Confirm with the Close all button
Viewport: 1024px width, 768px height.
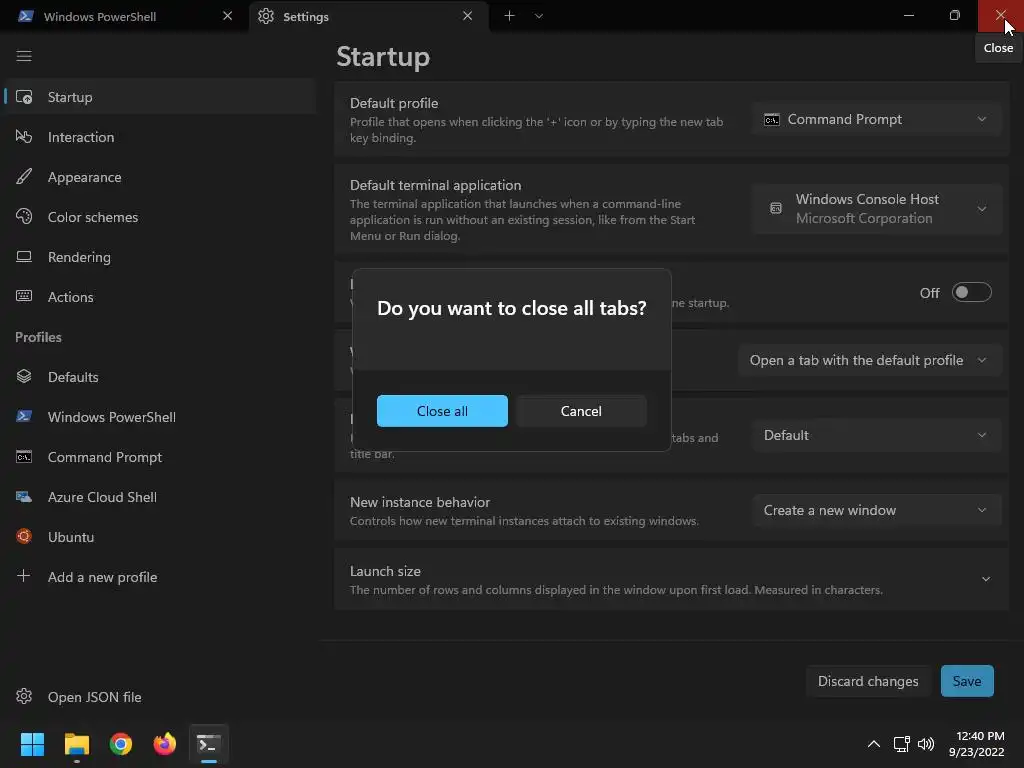pos(442,411)
